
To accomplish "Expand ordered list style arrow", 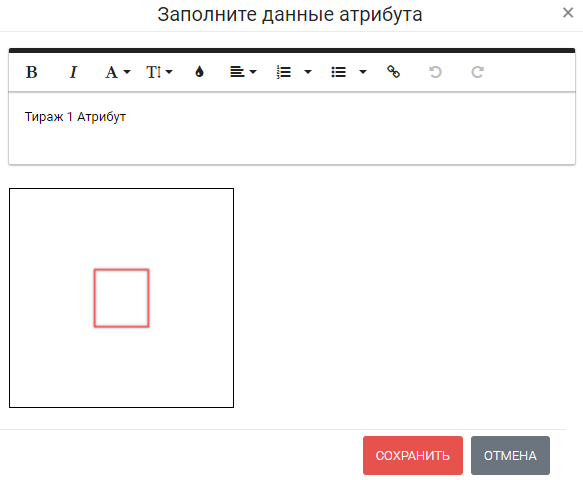I will pyautogui.click(x=308, y=72).
